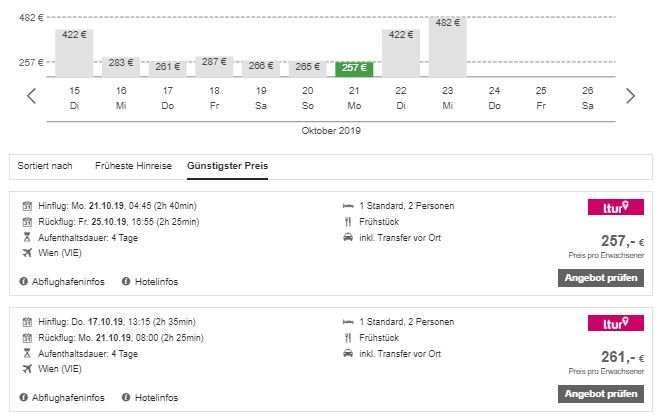The width and height of the screenshot is (662, 420).
Task: Choose the 482 € bar on Wednesday 23
Action: (447, 46)
